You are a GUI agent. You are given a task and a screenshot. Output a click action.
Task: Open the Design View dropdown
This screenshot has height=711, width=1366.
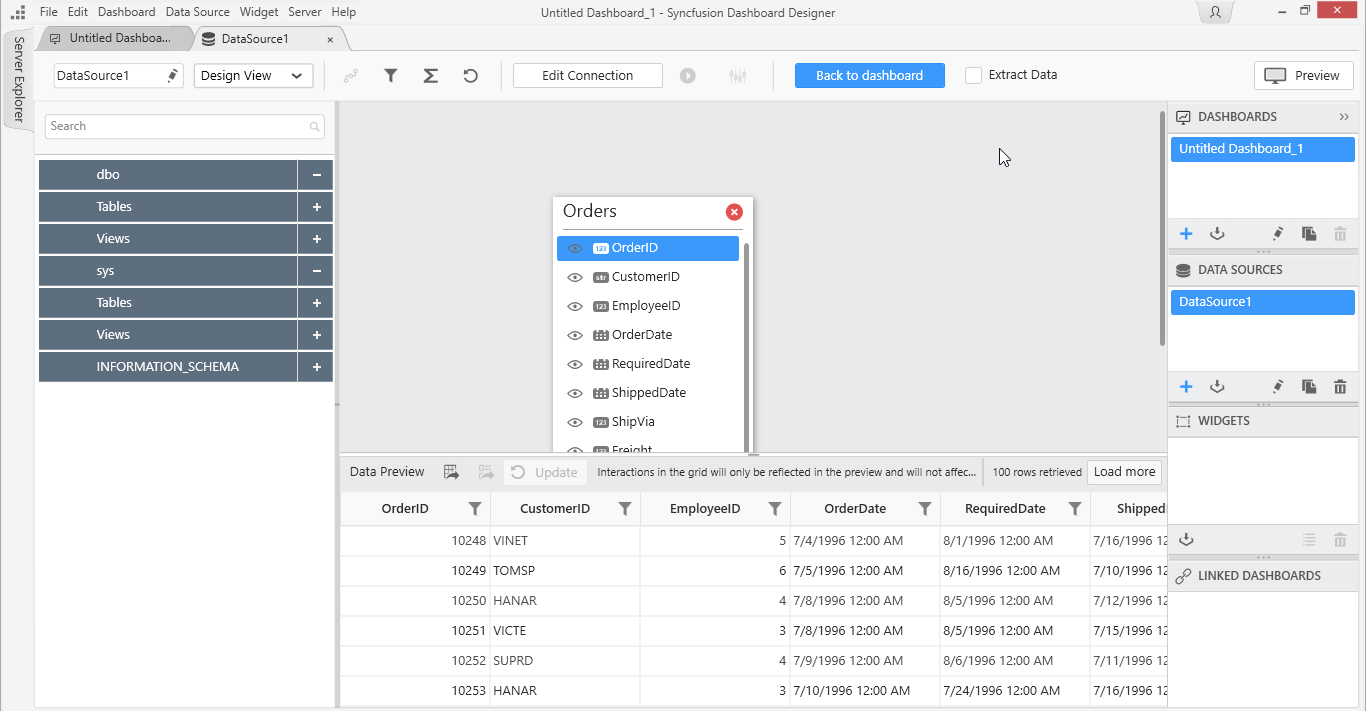(253, 76)
